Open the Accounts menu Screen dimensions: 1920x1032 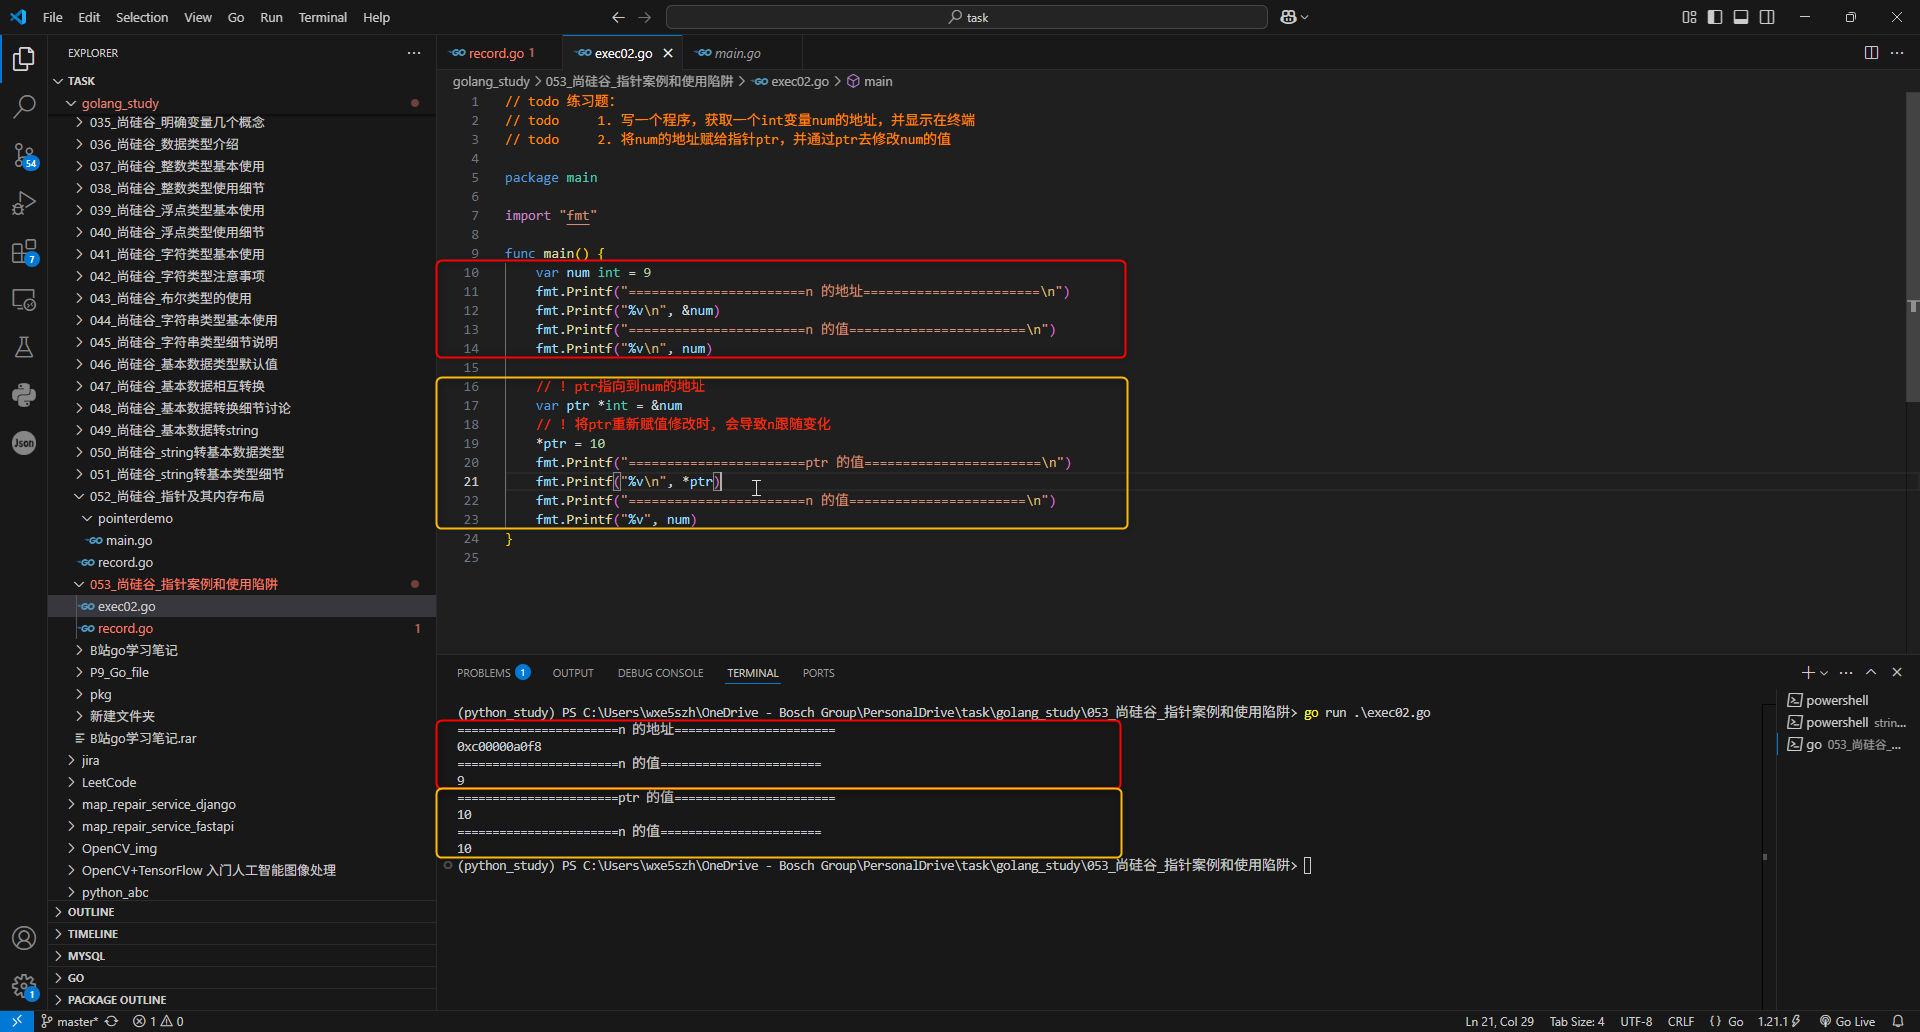pos(24,938)
